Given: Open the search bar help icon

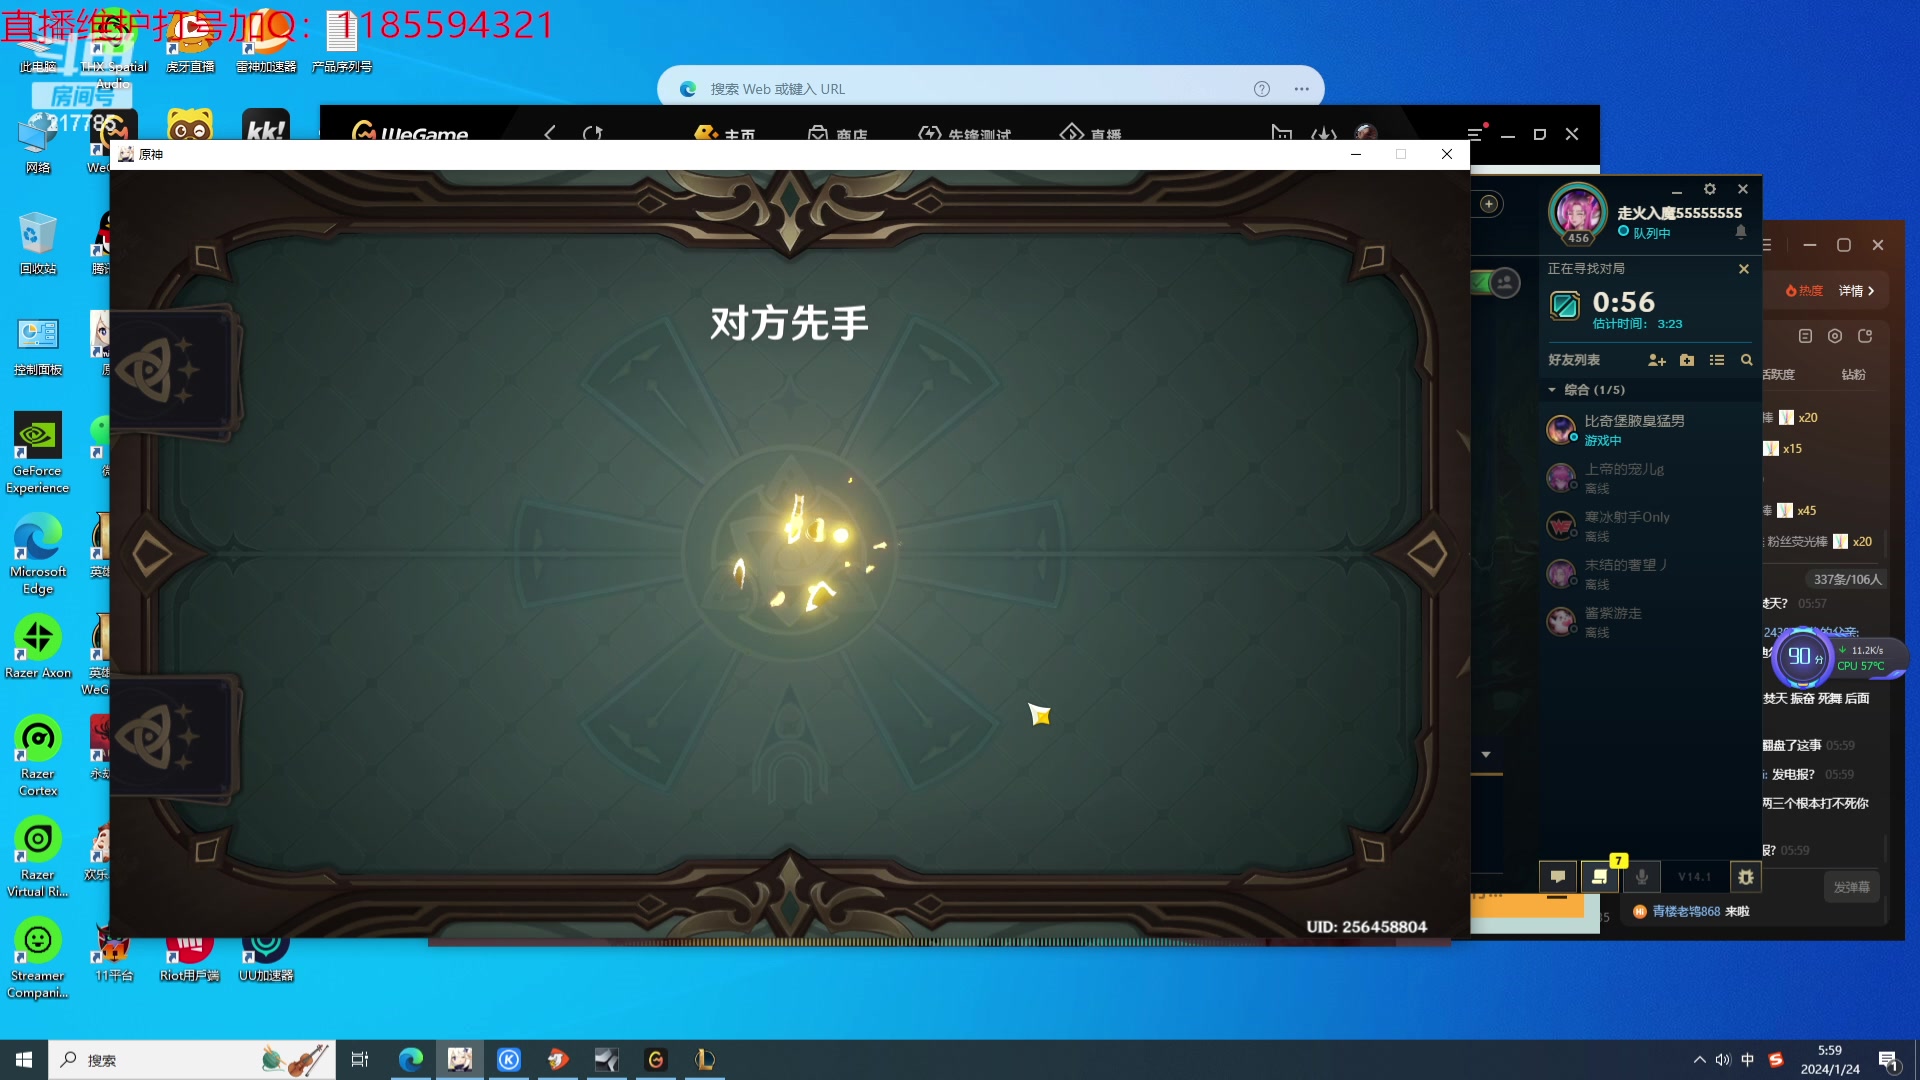Looking at the screenshot, I should 1262,89.
